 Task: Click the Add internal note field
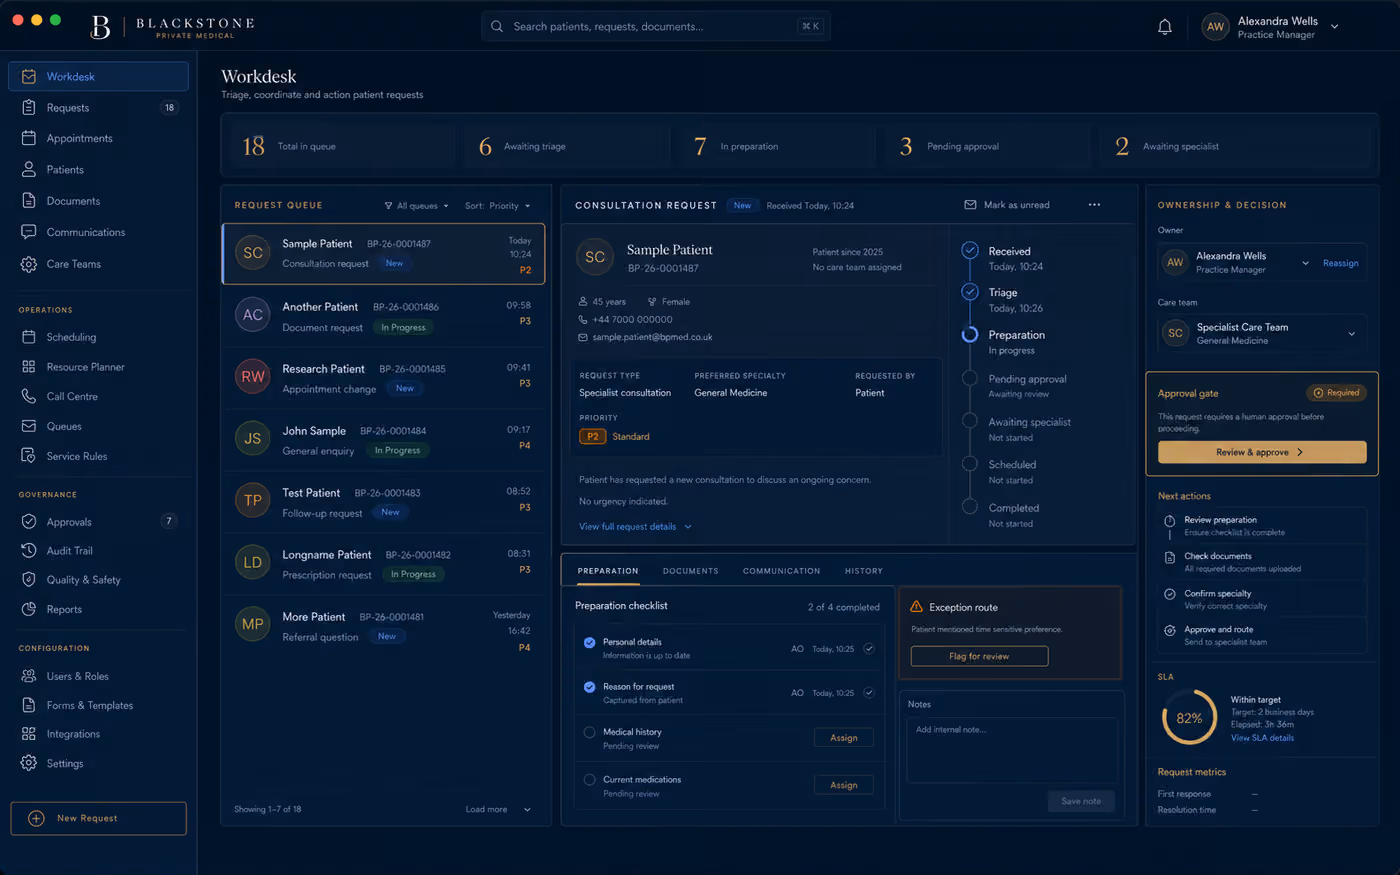tap(1012, 751)
